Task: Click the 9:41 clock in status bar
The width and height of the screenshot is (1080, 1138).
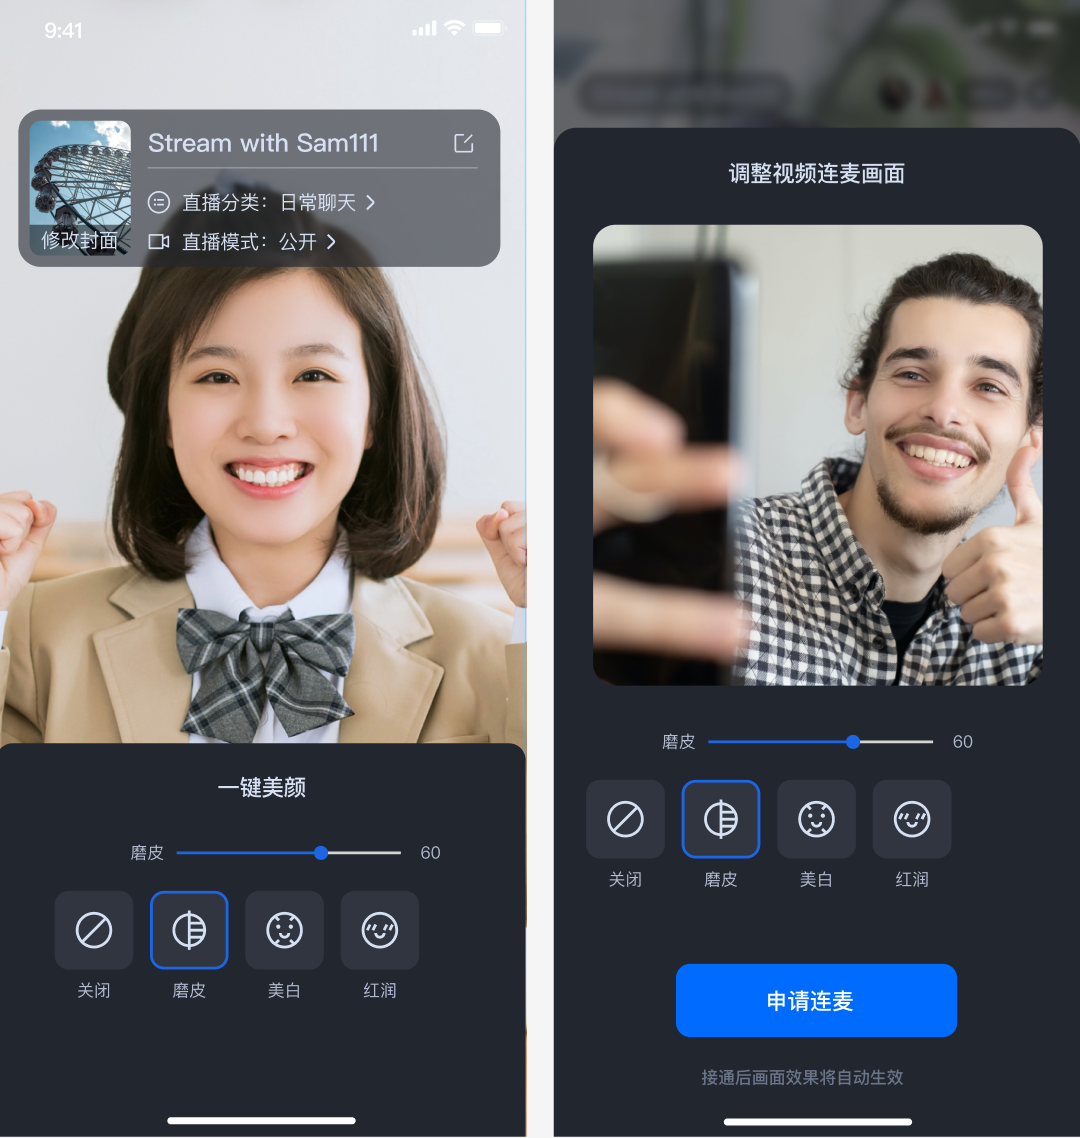Action: (x=63, y=30)
